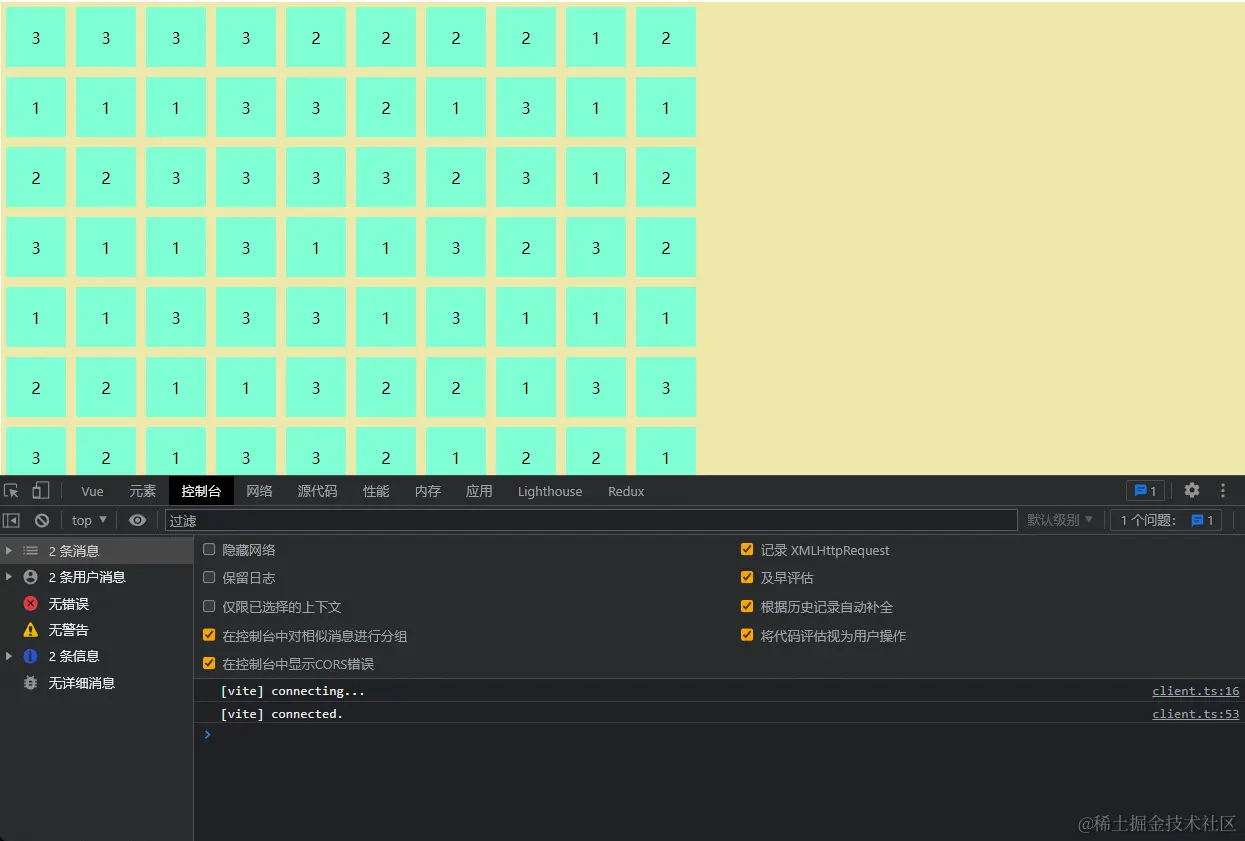The width and height of the screenshot is (1245, 841).
Task: Open the three-dot customize DevTools menu
Action: (x=1223, y=490)
